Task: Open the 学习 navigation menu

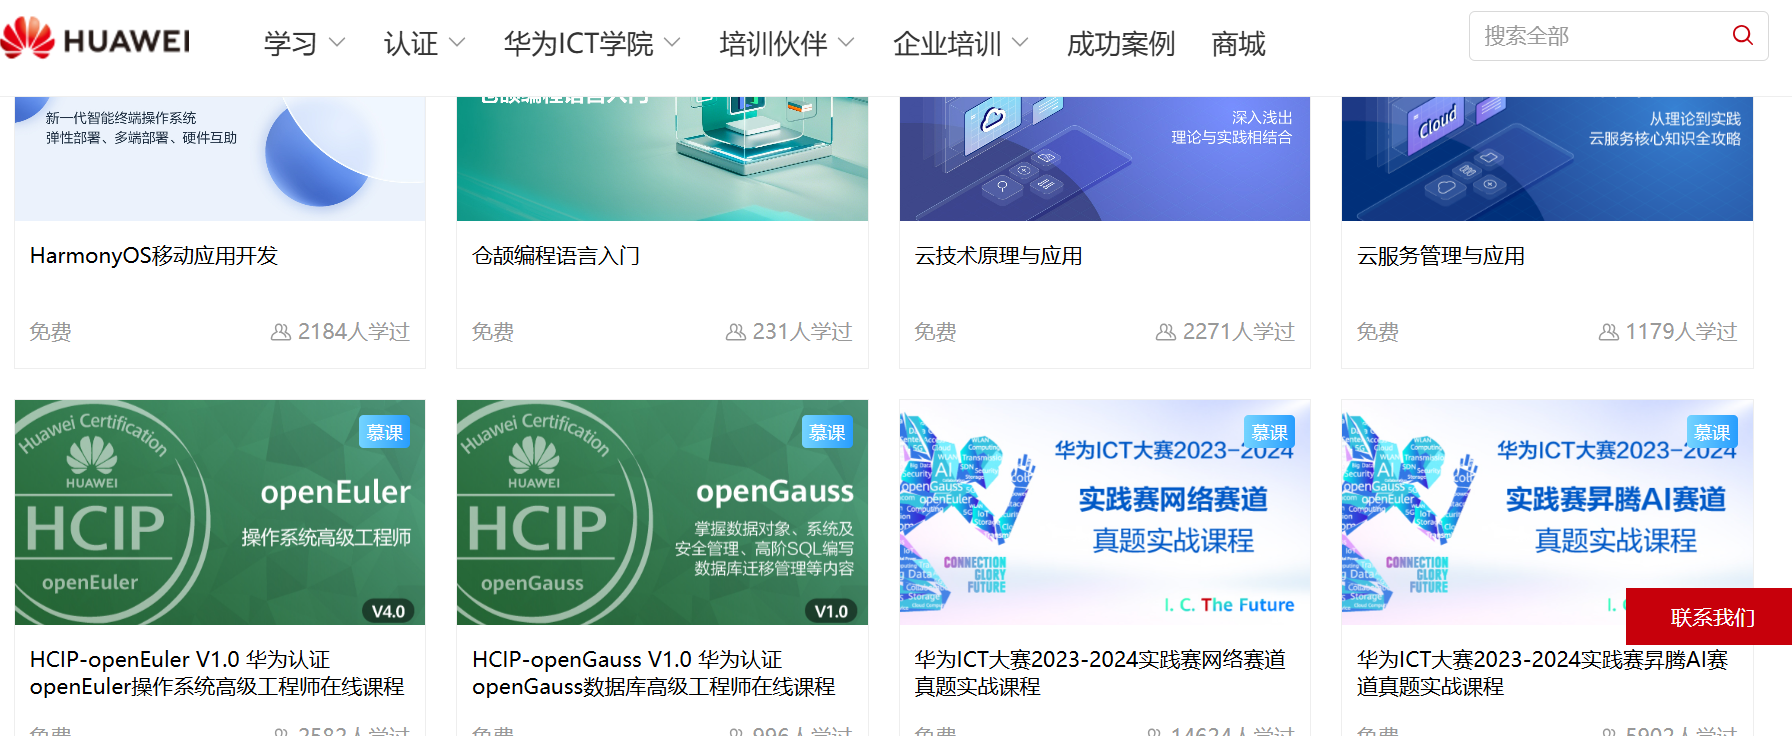Action: (291, 44)
